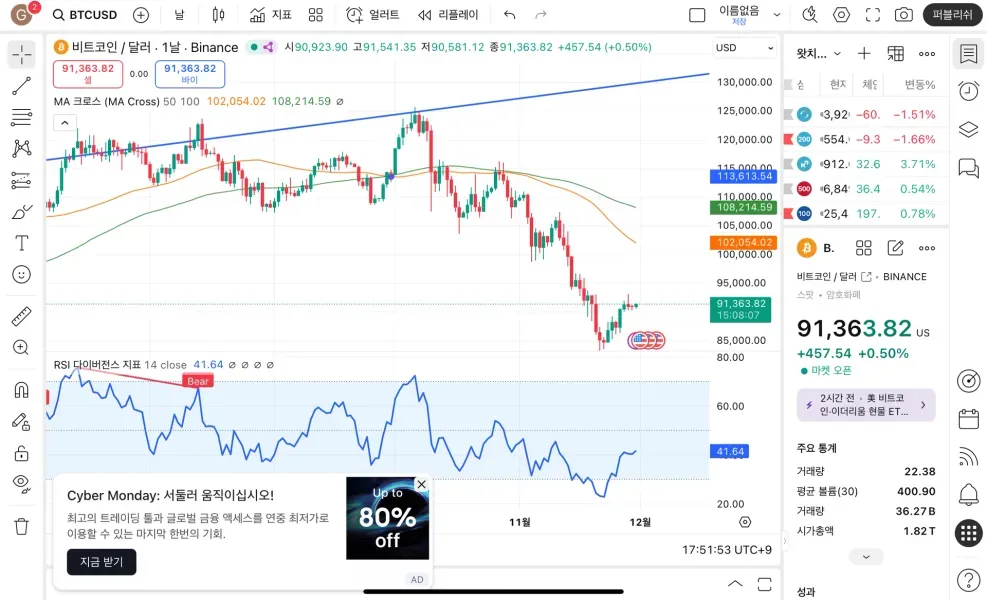Toggle lock all drawings

[21, 453]
